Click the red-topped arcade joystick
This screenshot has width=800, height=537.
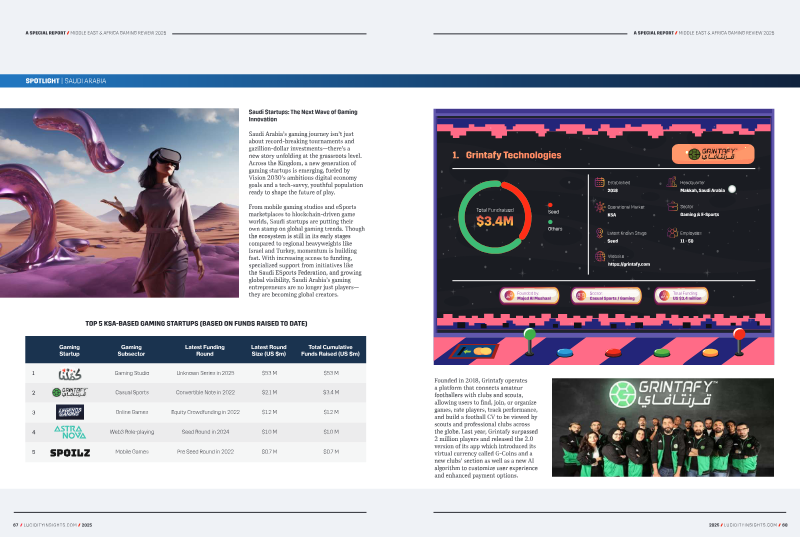739,342
